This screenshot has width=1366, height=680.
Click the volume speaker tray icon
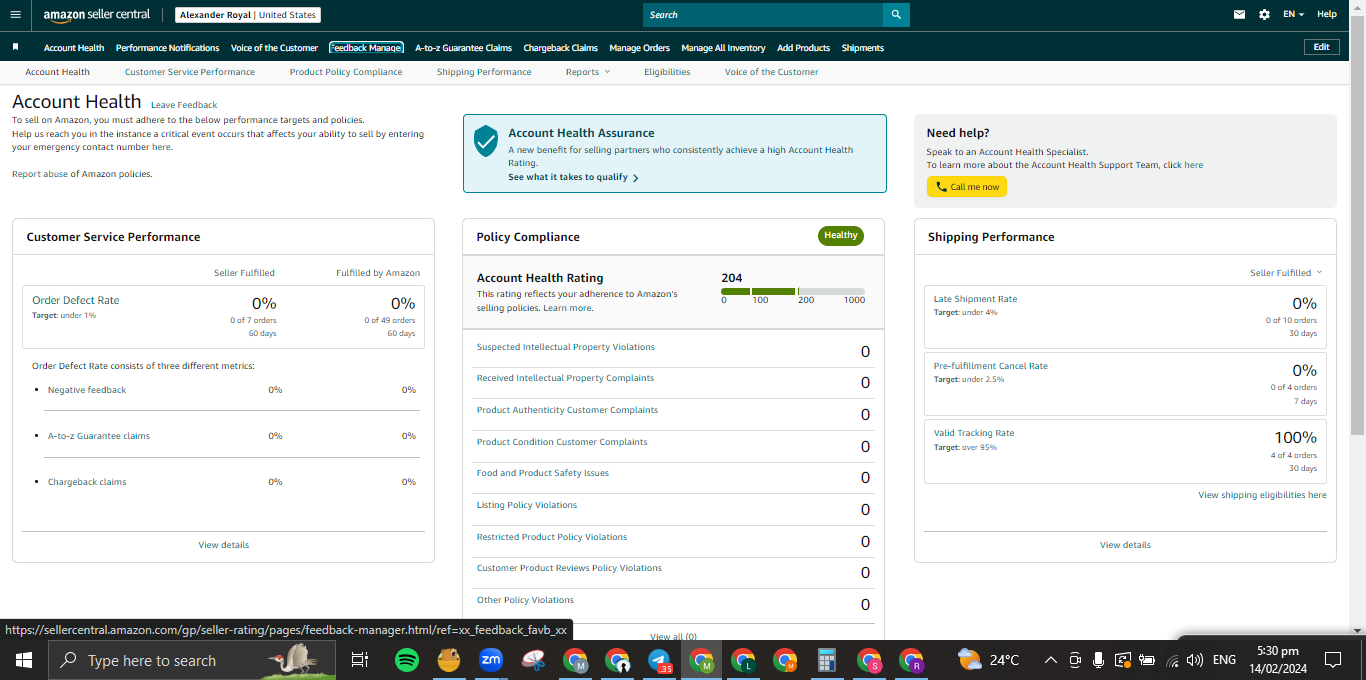coord(1194,660)
